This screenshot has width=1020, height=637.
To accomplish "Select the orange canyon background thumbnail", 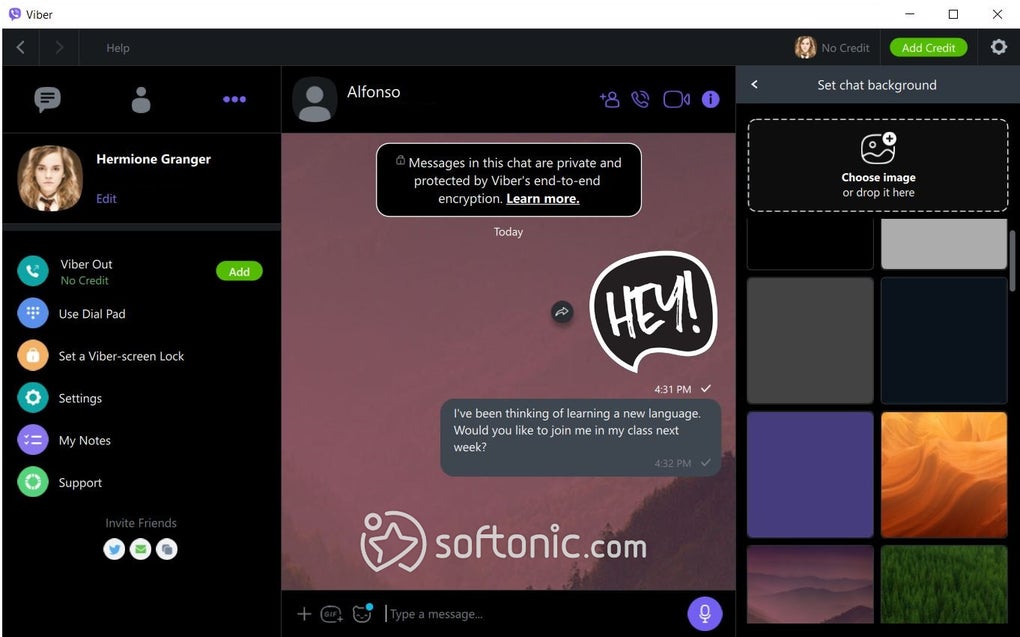I will click(944, 474).
